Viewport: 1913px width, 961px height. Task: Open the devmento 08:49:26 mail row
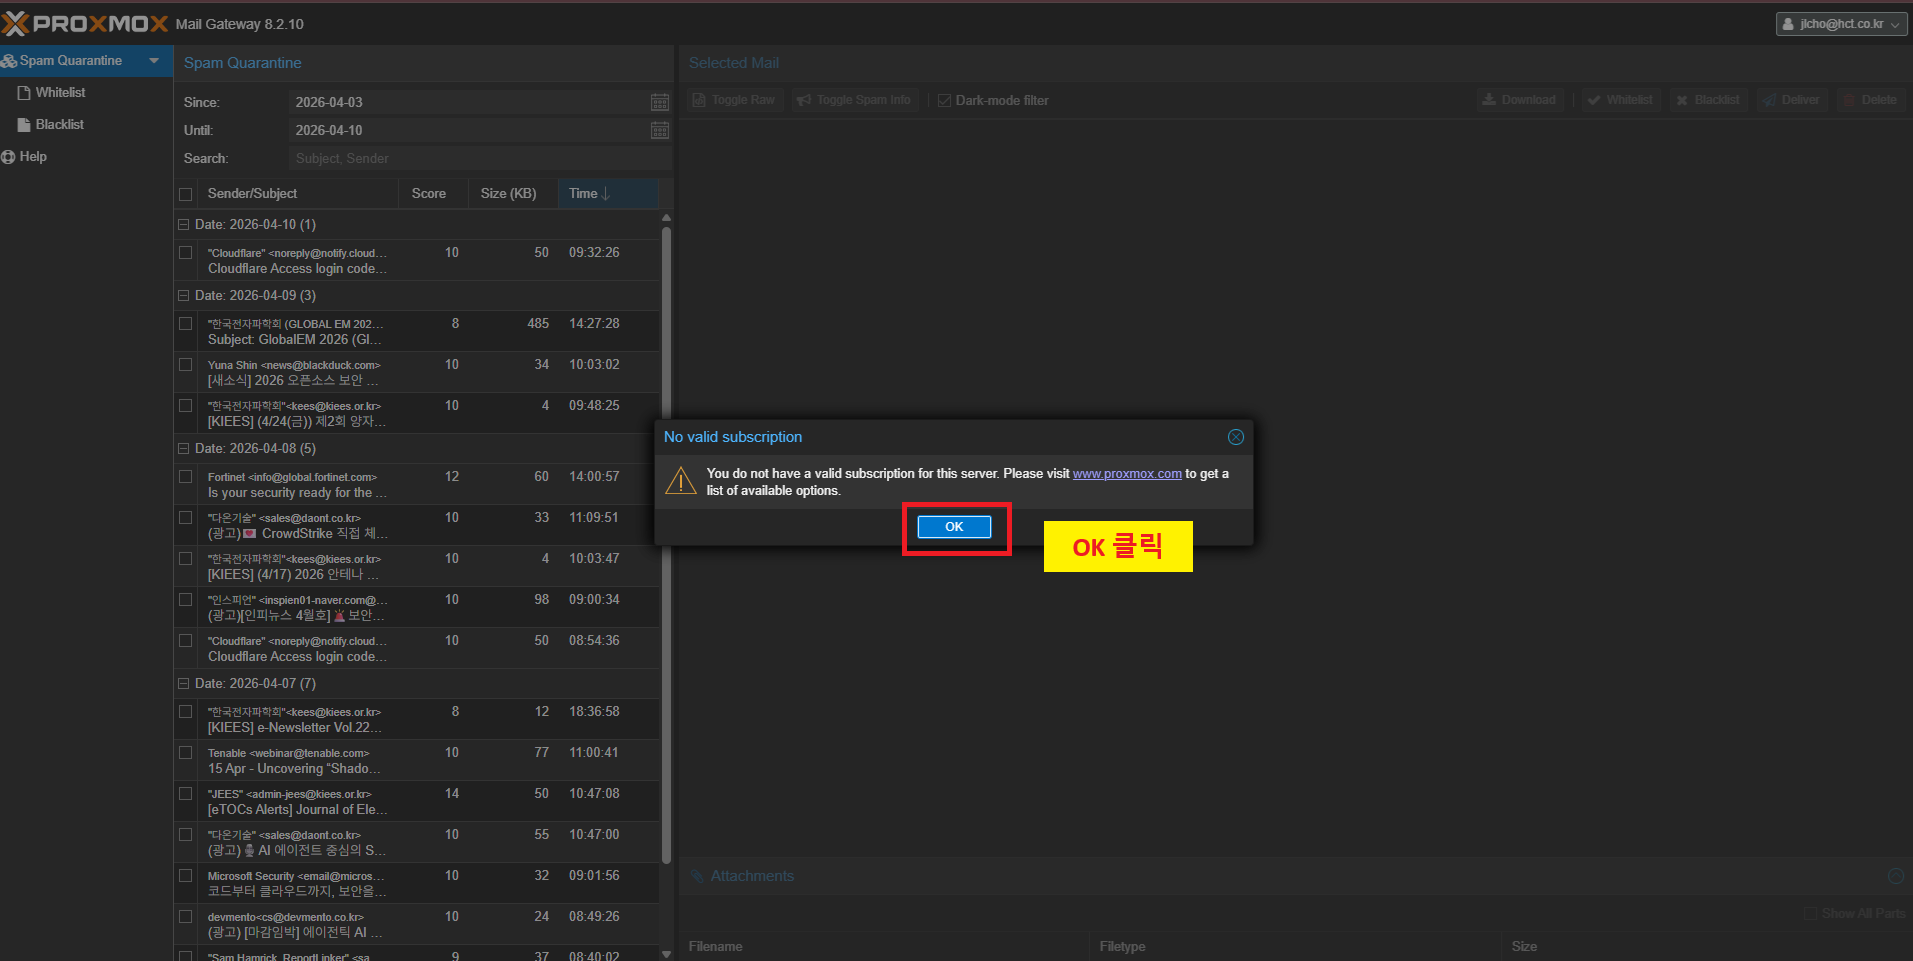click(x=417, y=925)
